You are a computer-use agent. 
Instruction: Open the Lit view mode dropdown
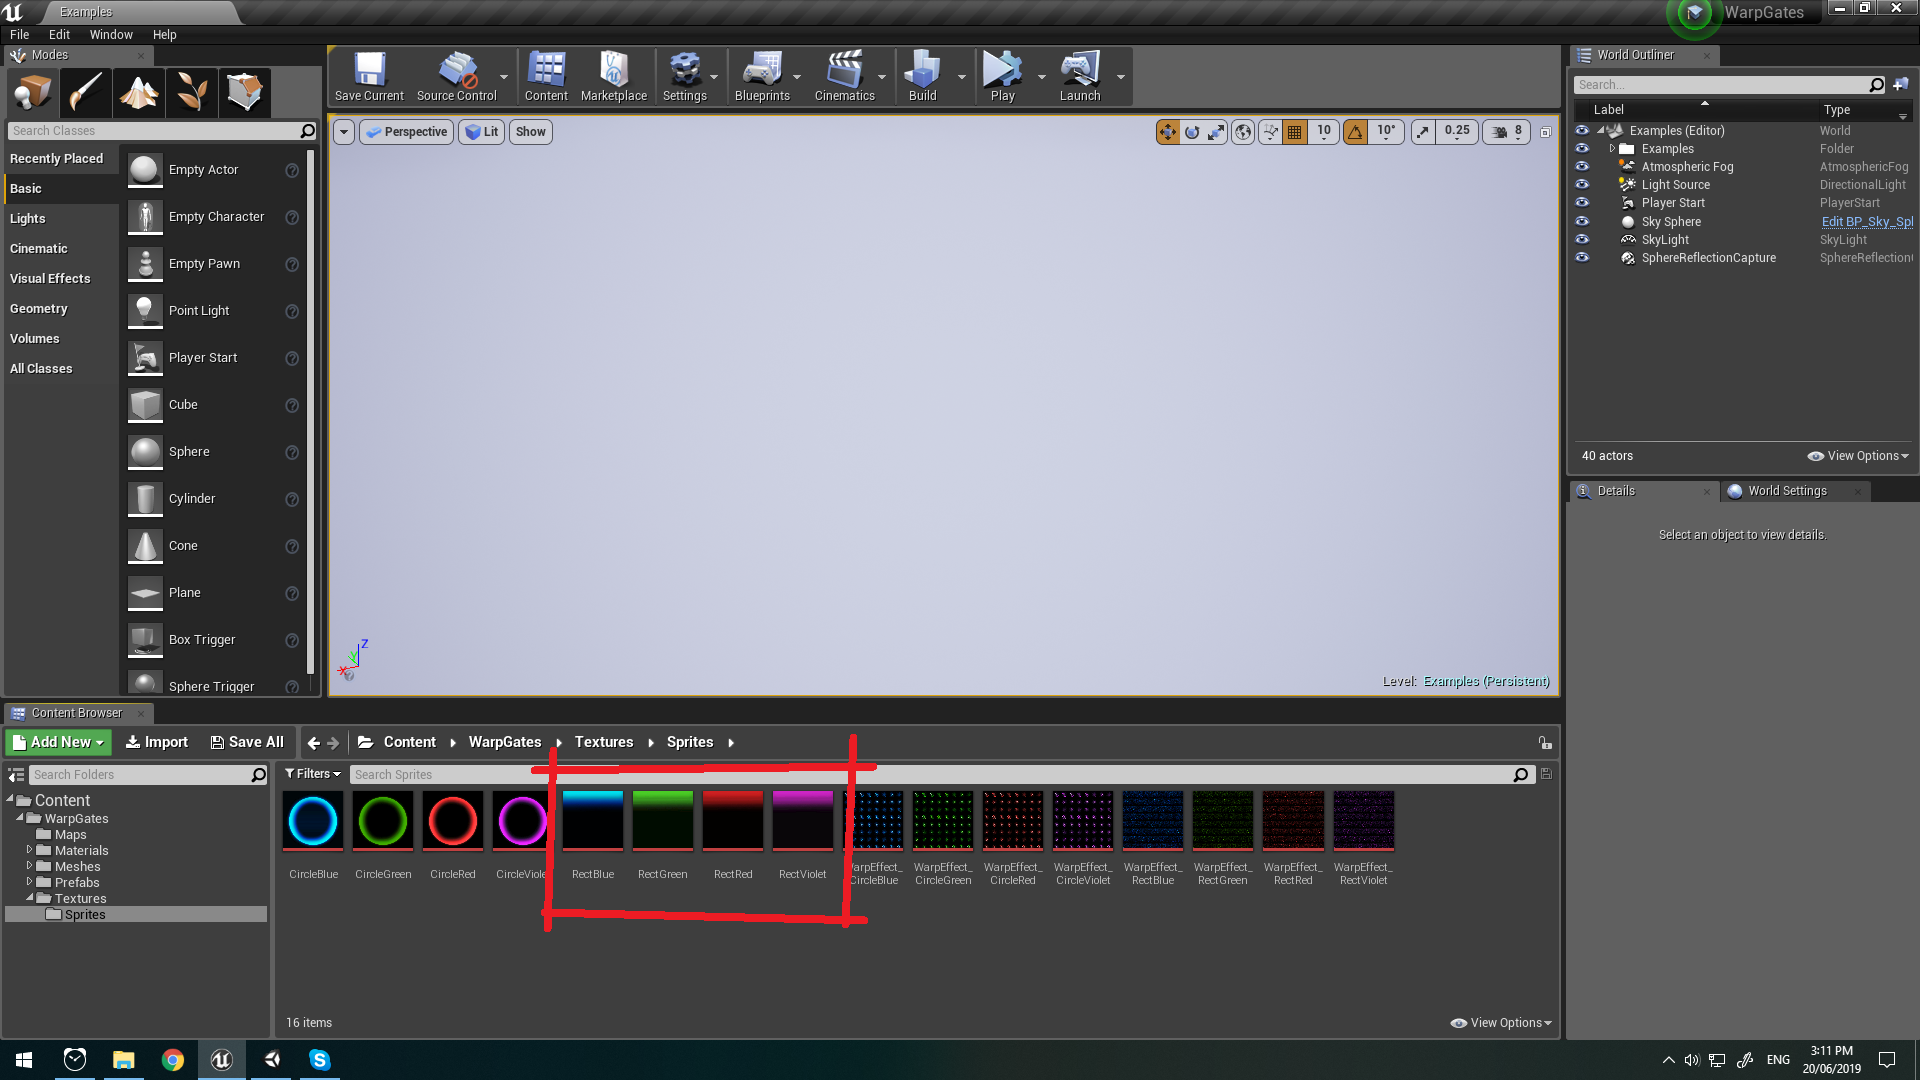coord(482,132)
